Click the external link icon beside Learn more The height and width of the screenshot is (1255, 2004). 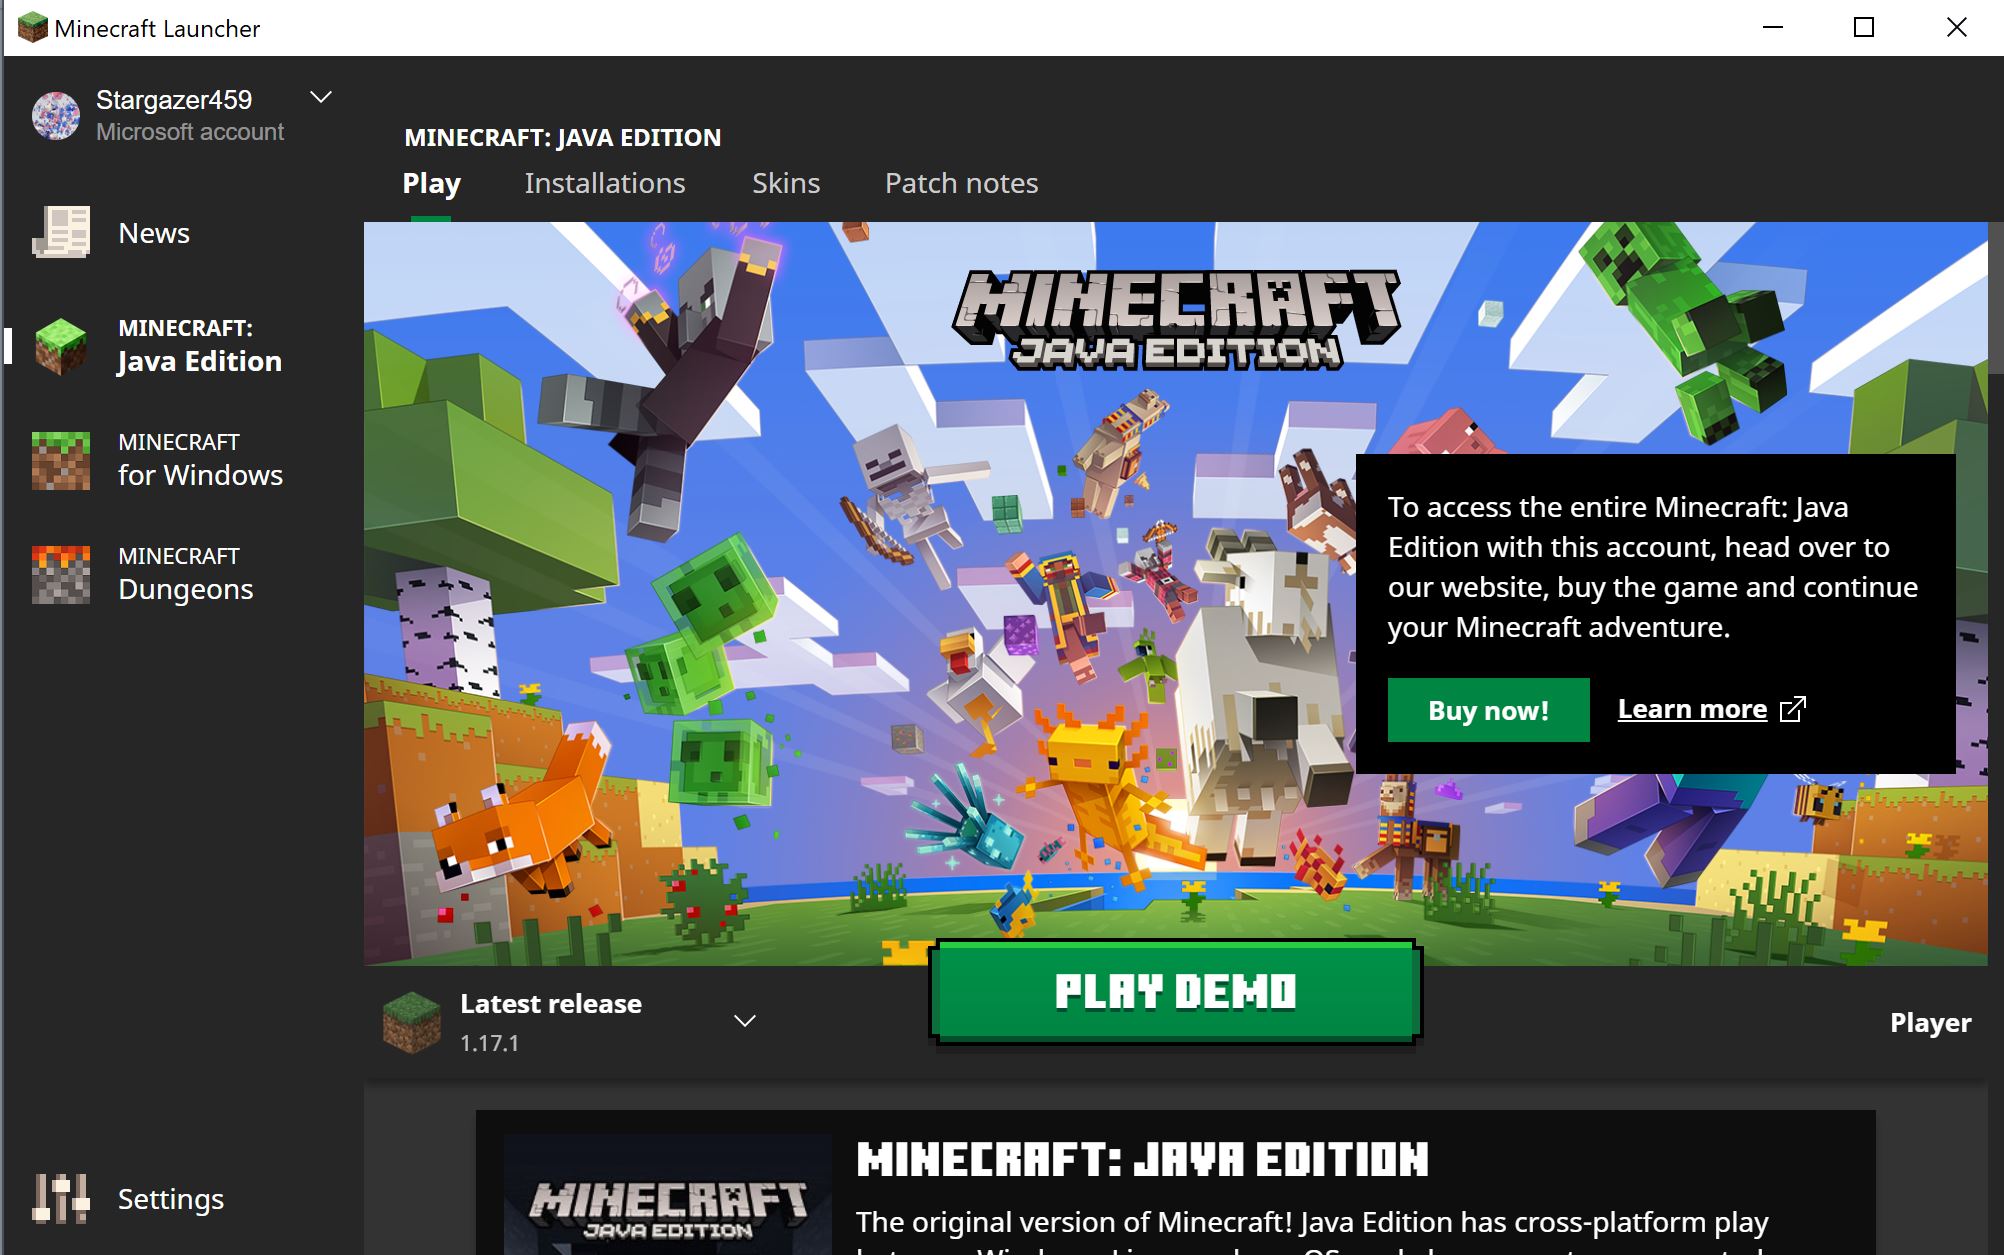click(1793, 709)
